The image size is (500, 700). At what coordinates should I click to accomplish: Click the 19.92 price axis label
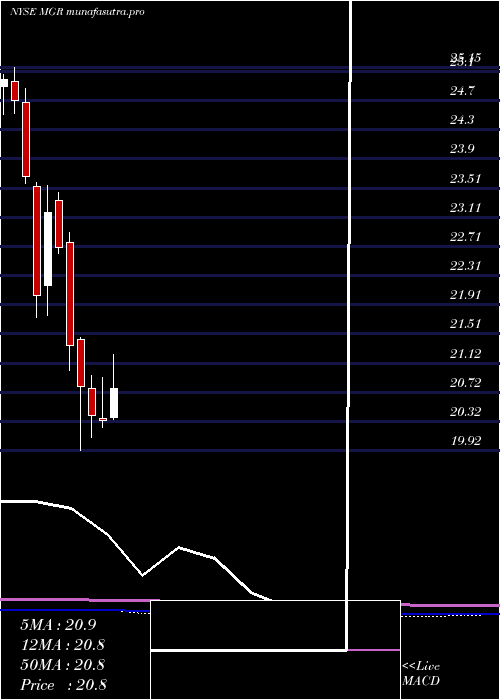tap(465, 441)
